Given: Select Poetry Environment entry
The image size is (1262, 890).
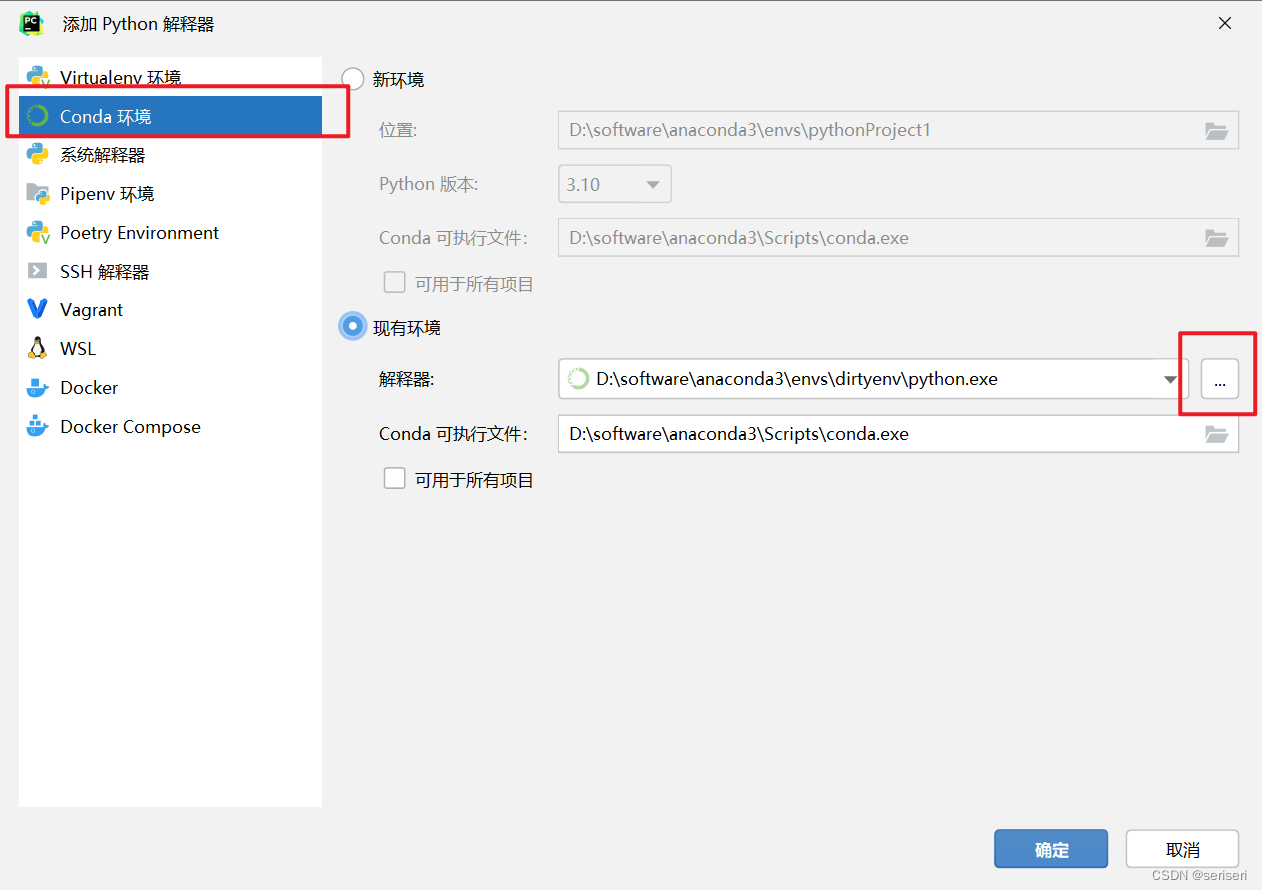Looking at the screenshot, I should (170, 233).
